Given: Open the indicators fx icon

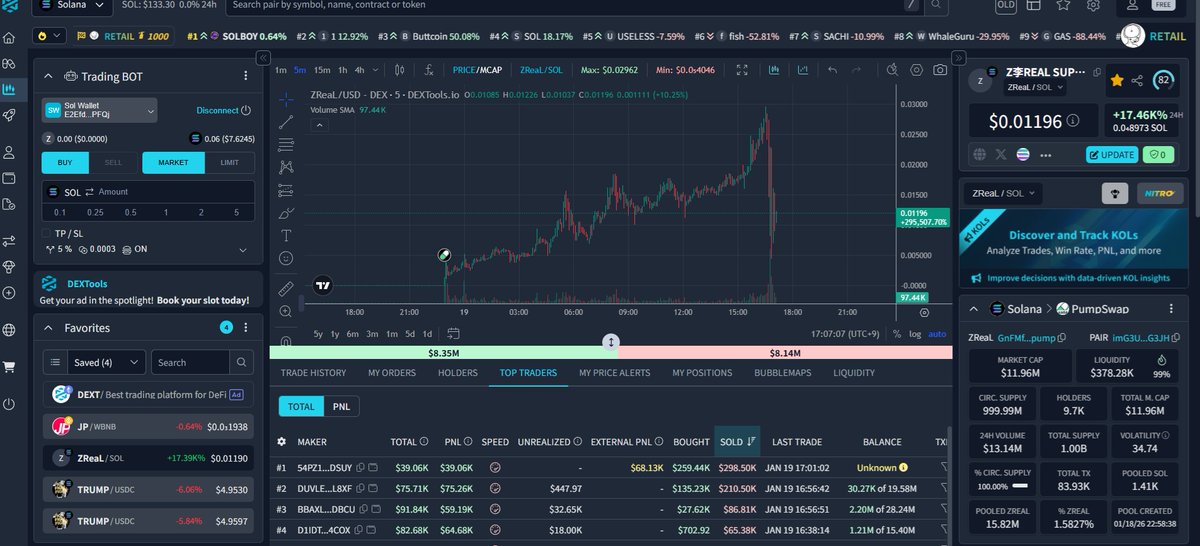Looking at the screenshot, I should click(428, 71).
